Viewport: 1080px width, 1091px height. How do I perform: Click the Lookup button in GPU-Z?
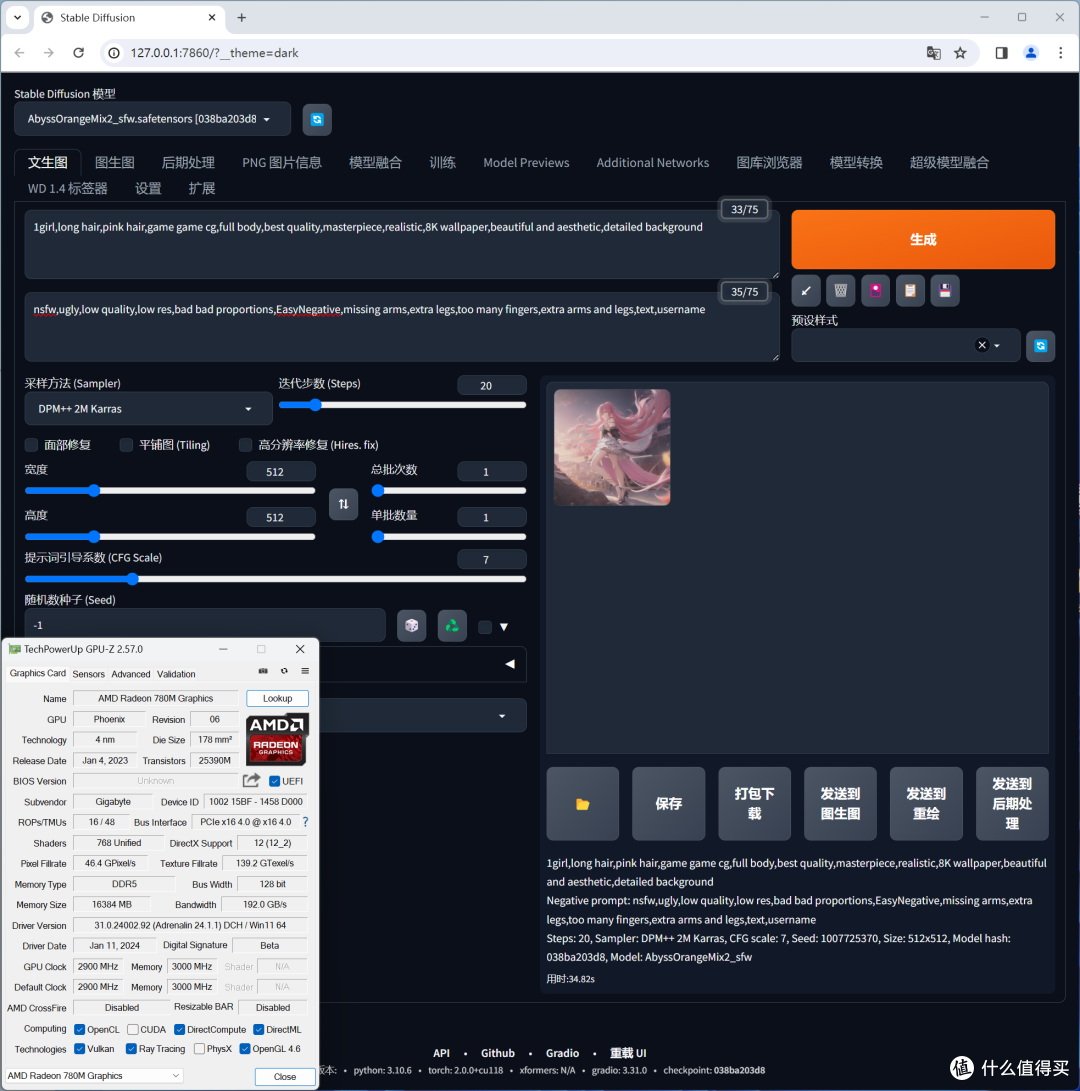[277, 698]
